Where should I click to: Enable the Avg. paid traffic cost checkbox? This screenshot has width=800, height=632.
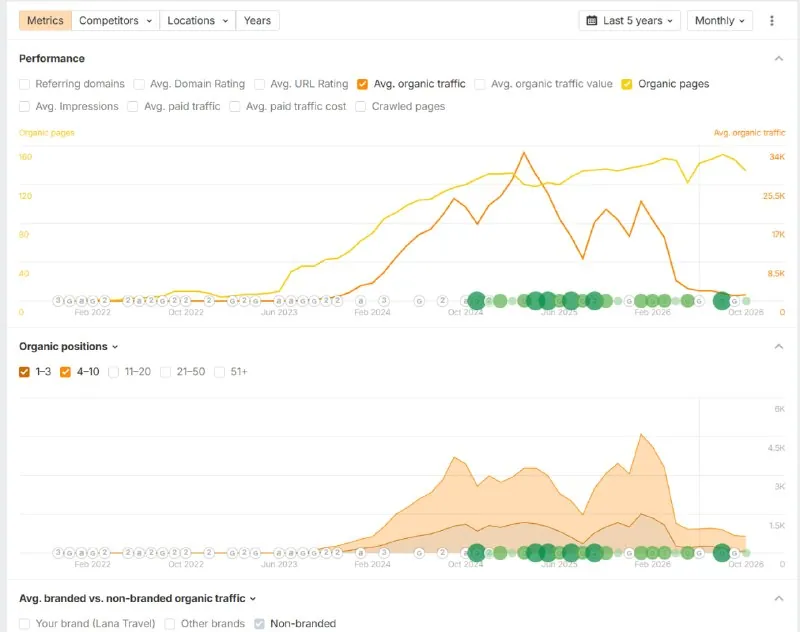(x=235, y=107)
